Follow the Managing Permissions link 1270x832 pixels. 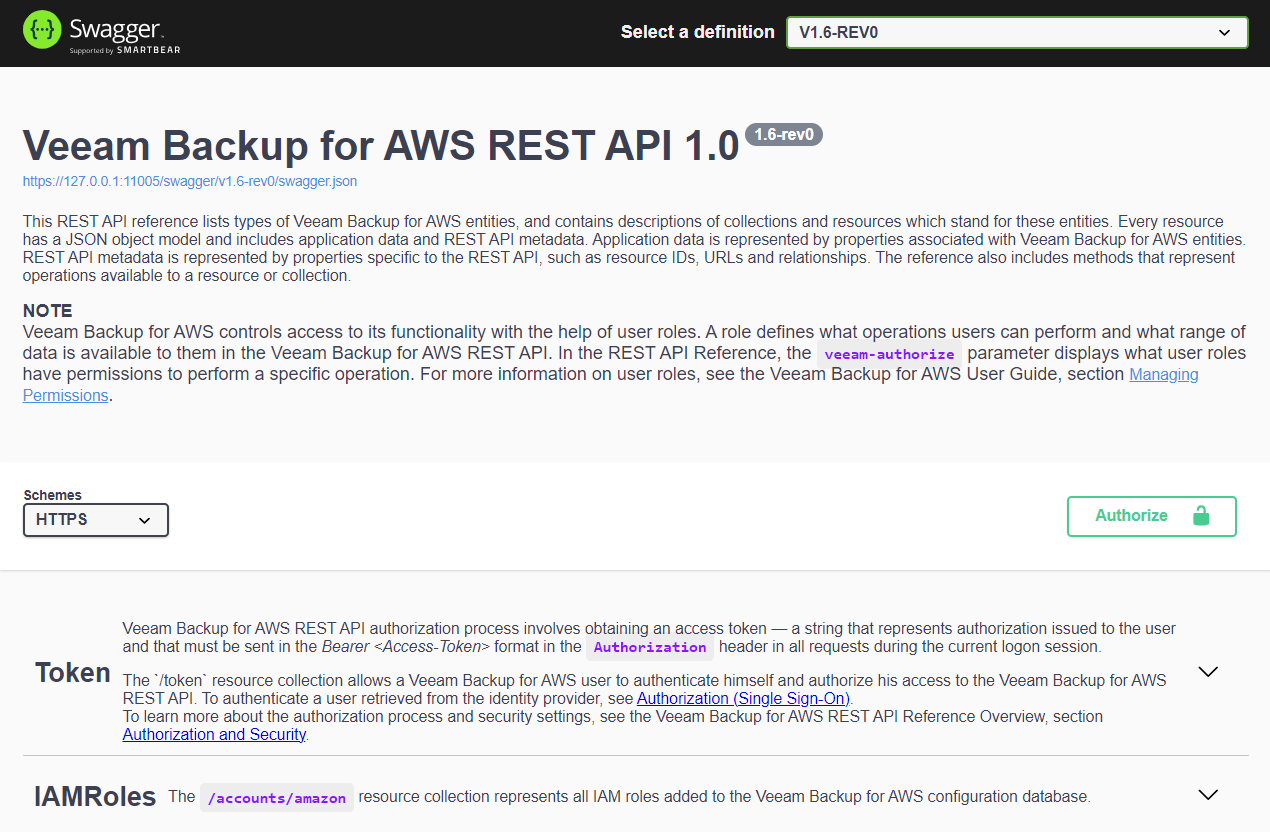tap(611, 385)
